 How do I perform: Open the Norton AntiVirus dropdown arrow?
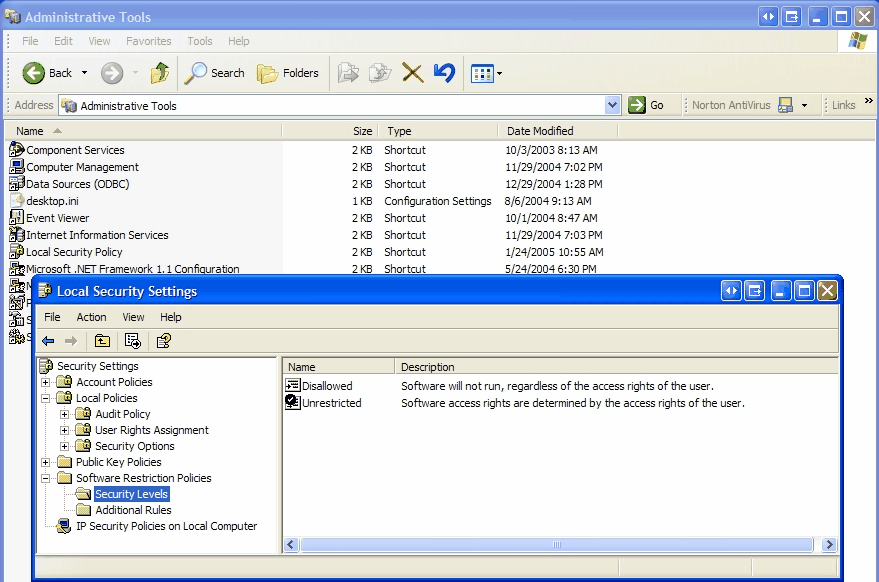tap(804, 105)
